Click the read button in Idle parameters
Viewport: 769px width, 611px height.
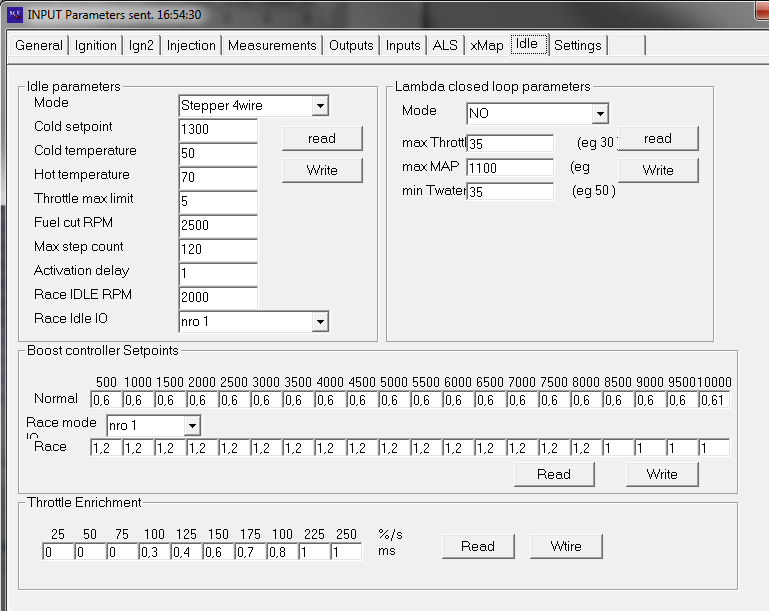pos(322,138)
